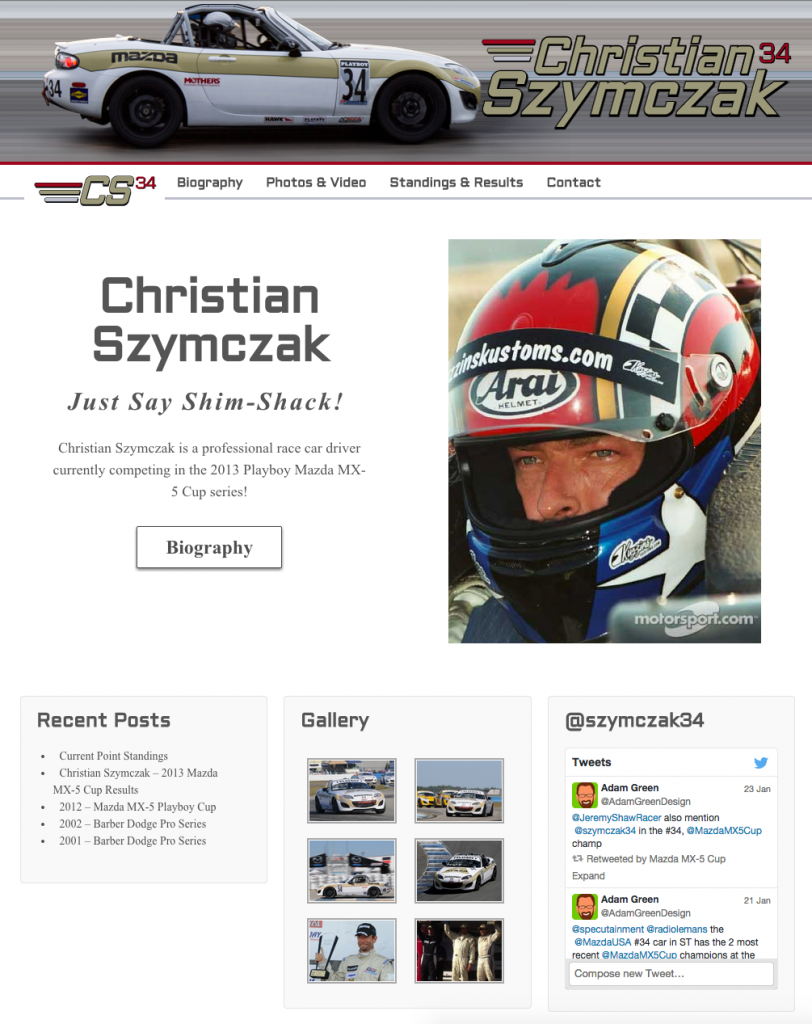The image size is (812, 1024).
Task: Open 2012 – Mazda MX-5 Playboy Cup post
Action: tap(137, 807)
